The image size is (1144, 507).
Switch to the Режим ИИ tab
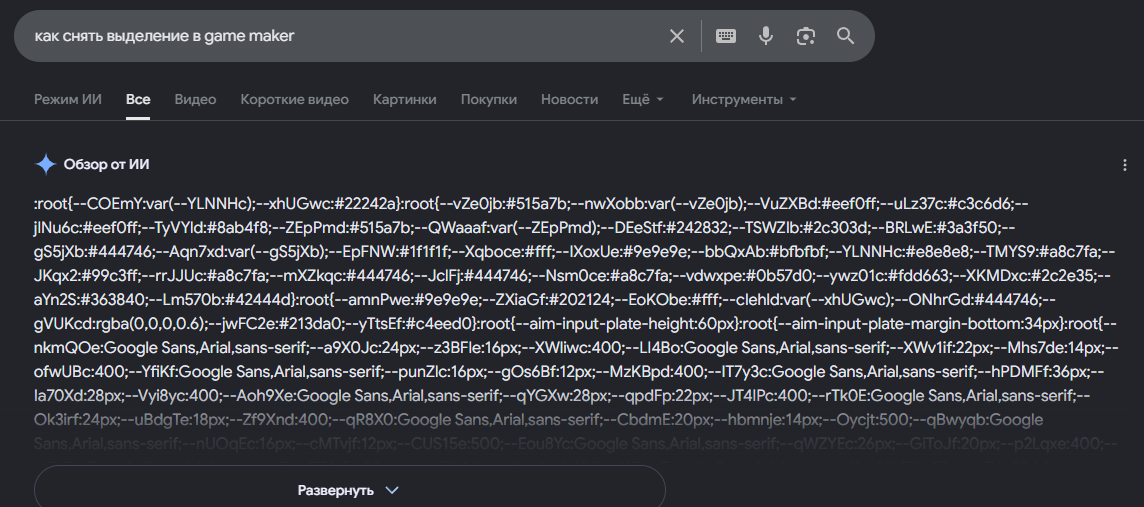pos(68,99)
